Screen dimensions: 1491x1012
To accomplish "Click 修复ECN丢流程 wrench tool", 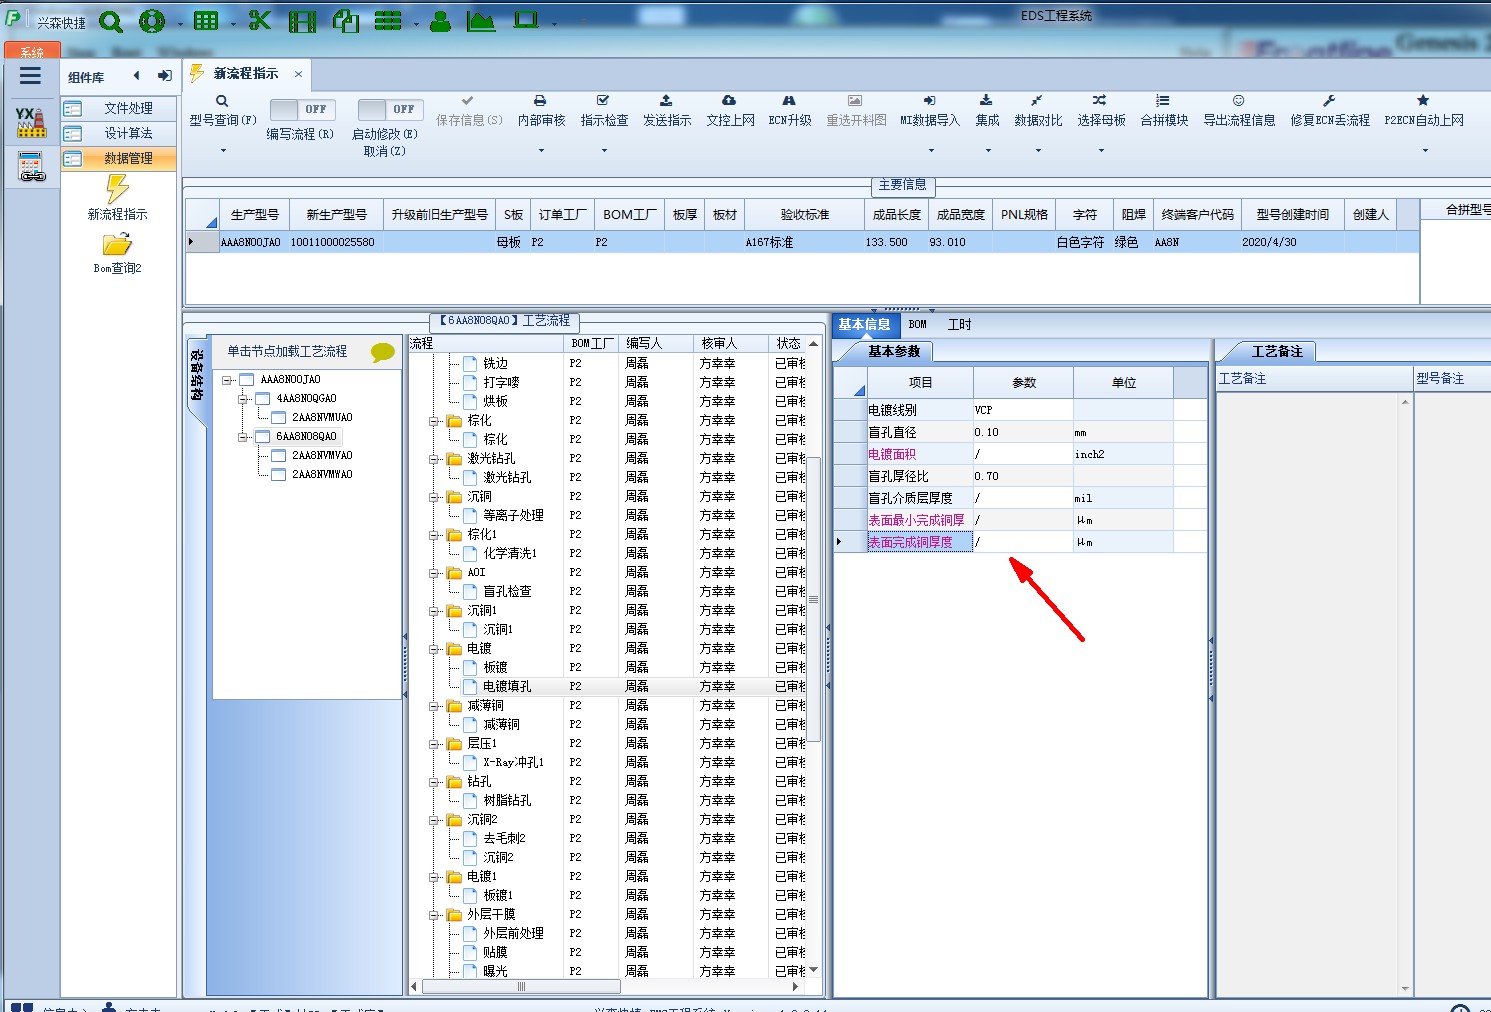I will pyautogui.click(x=1330, y=110).
